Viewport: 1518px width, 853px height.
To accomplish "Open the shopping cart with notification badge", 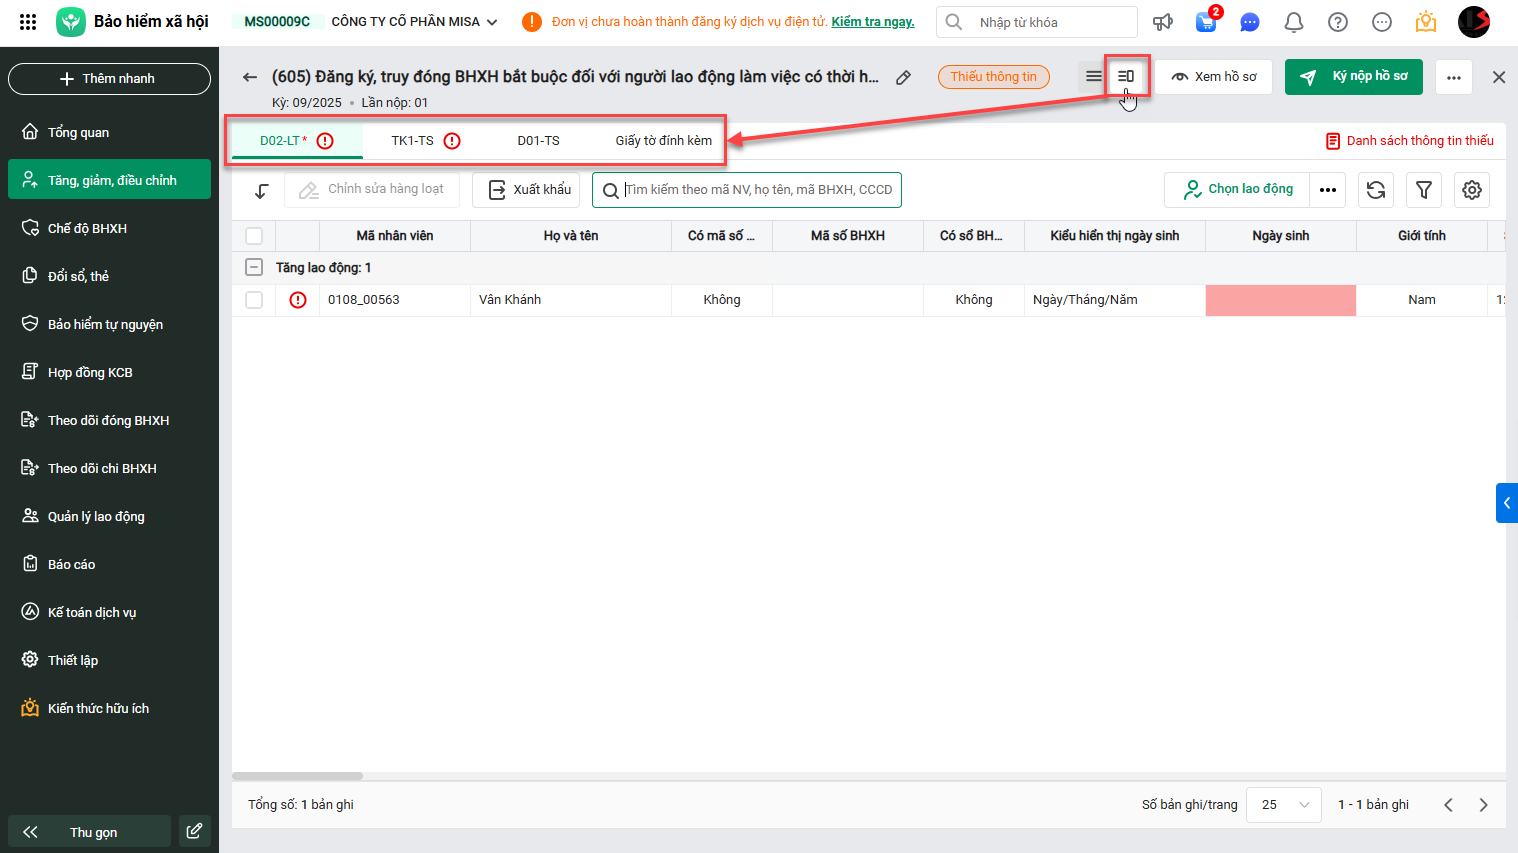I will pyautogui.click(x=1207, y=21).
